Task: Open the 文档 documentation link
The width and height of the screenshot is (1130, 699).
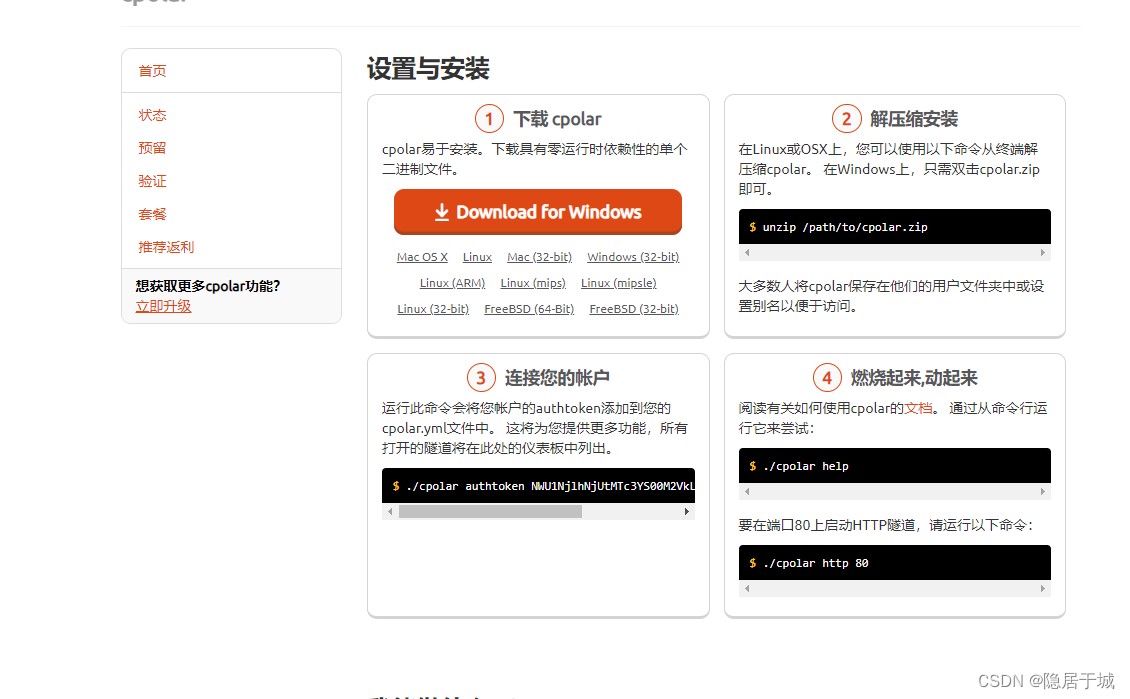Action: [x=918, y=409]
